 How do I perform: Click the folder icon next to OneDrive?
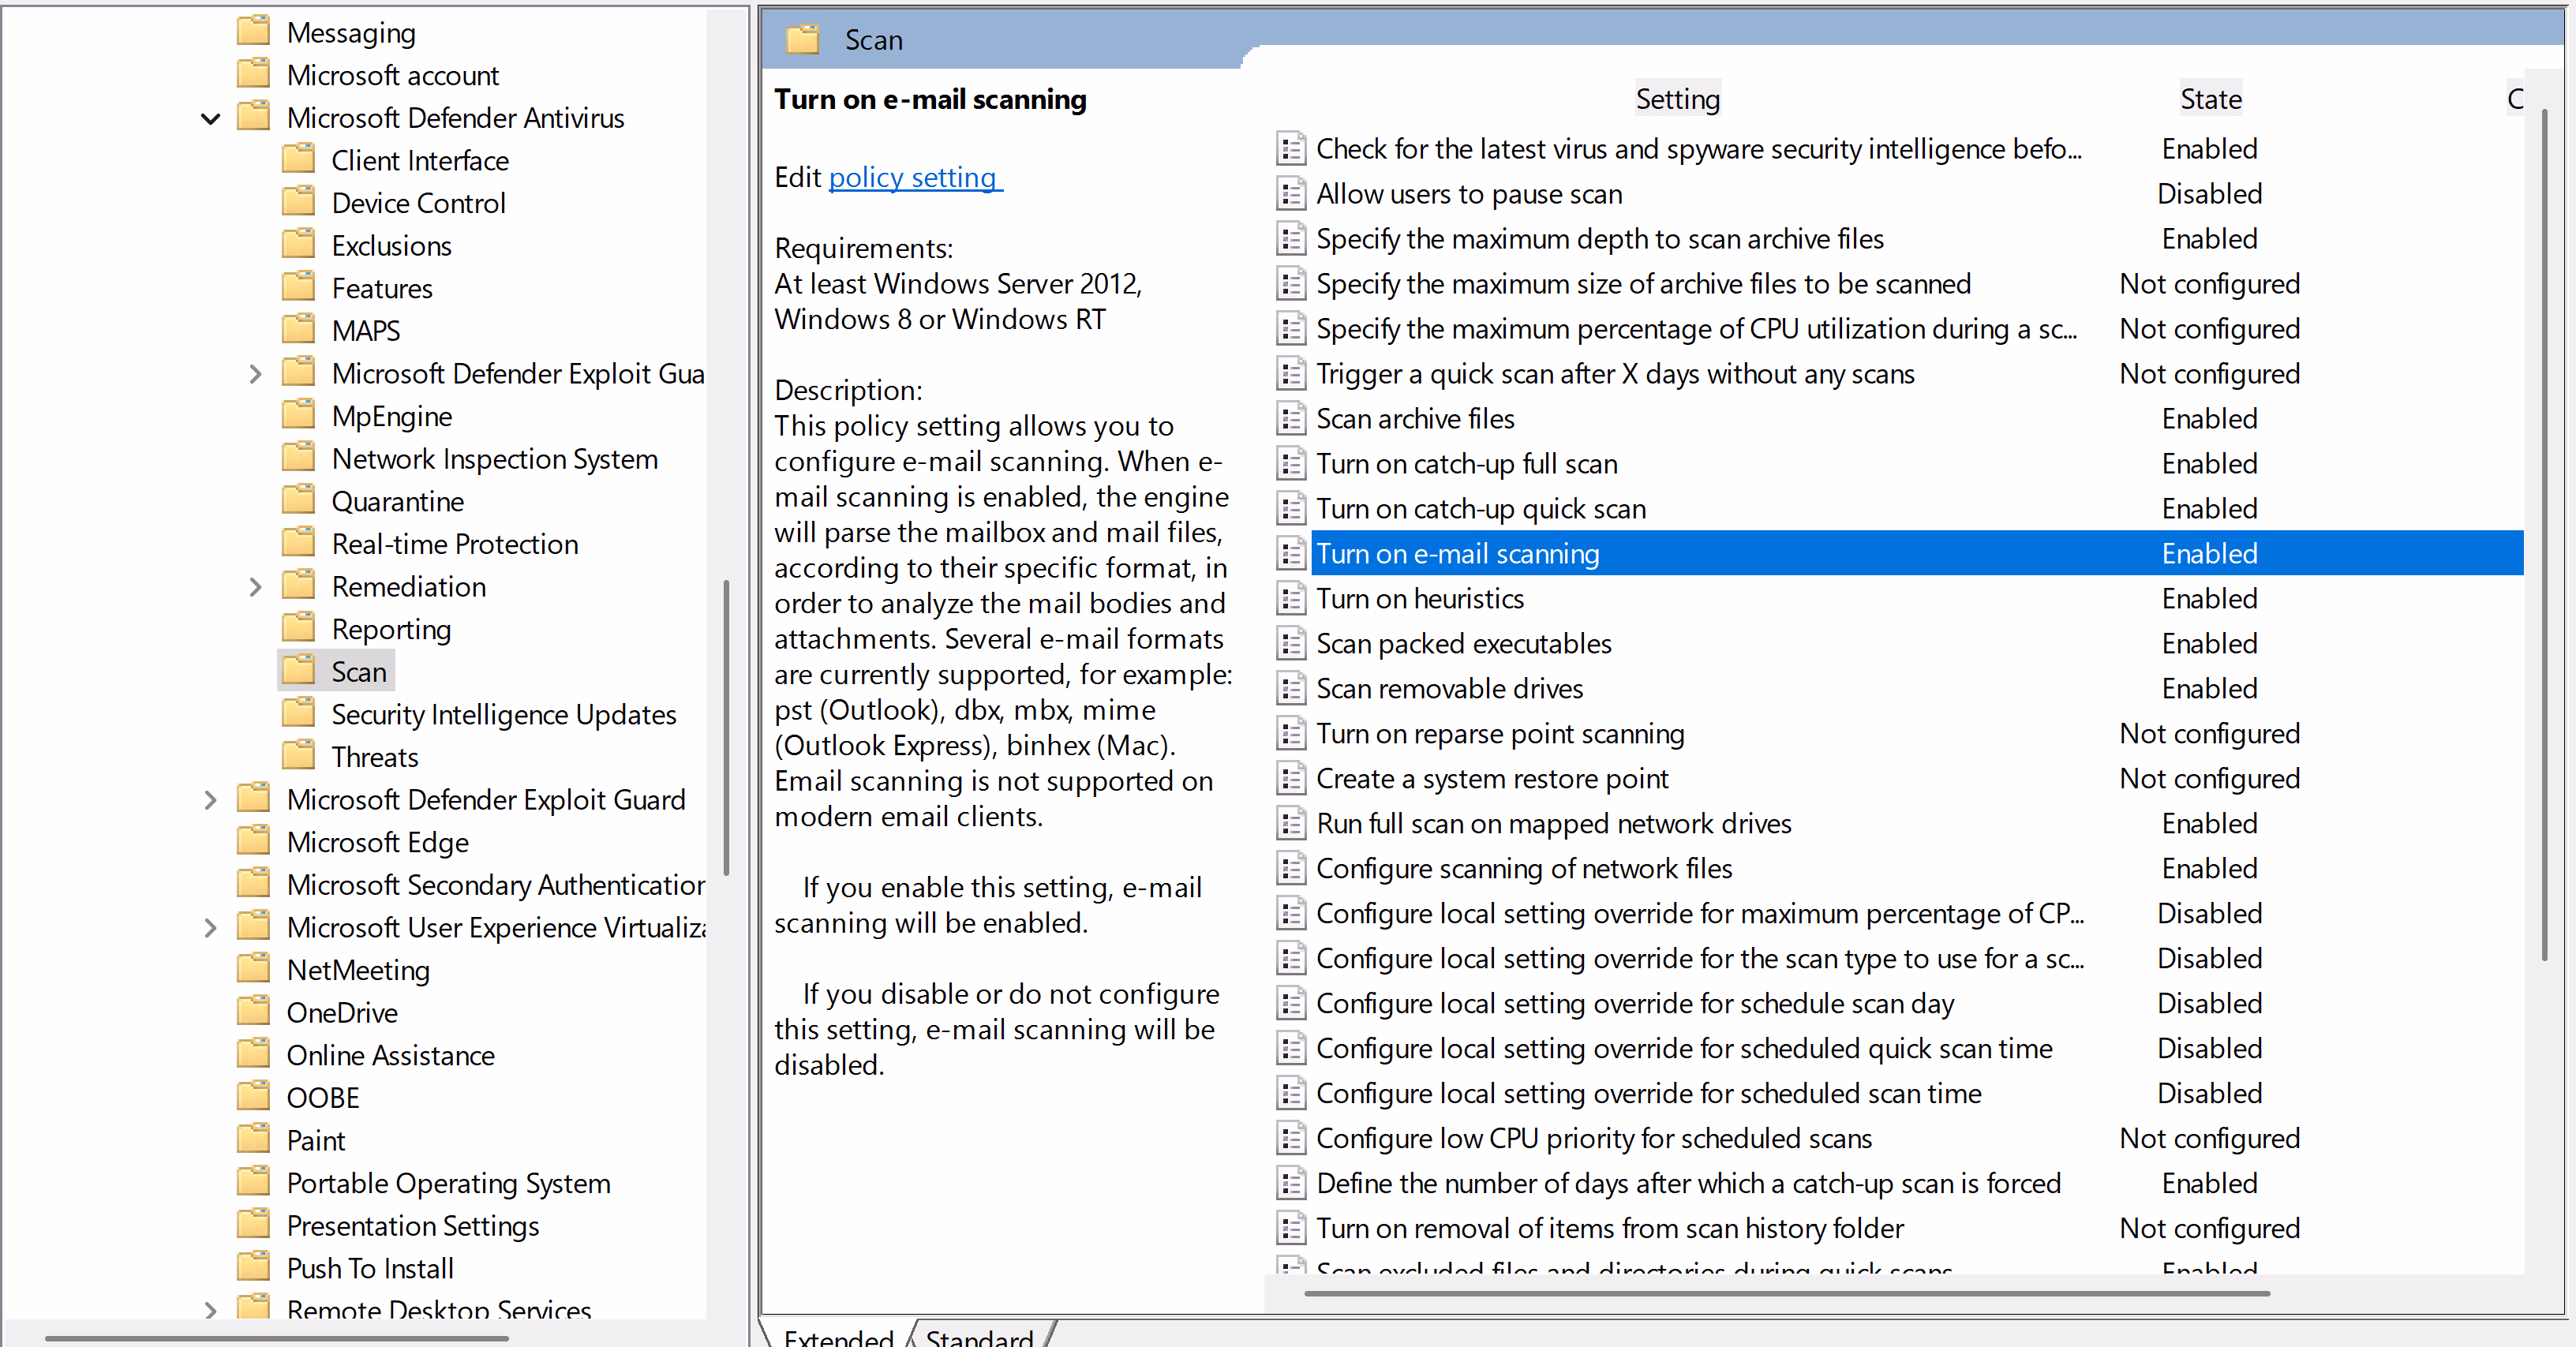[x=253, y=1011]
